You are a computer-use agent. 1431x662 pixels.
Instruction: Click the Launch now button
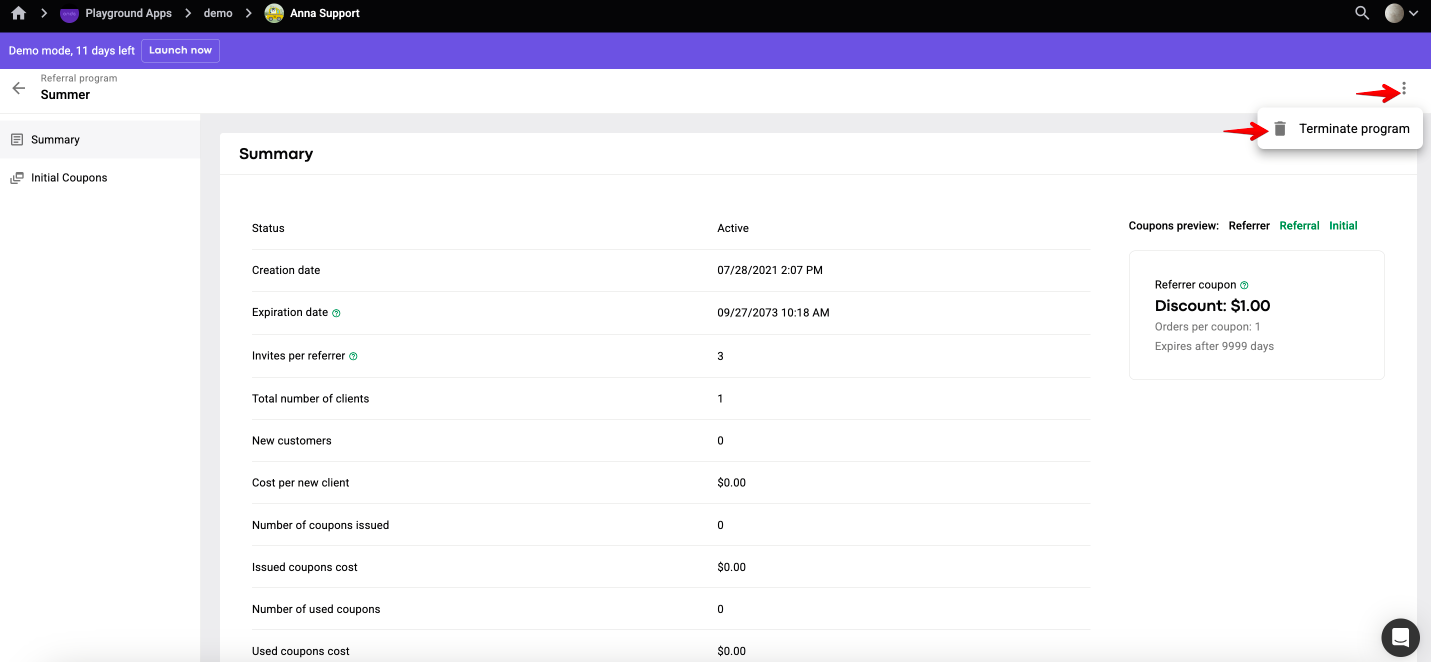tap(181, 50)
